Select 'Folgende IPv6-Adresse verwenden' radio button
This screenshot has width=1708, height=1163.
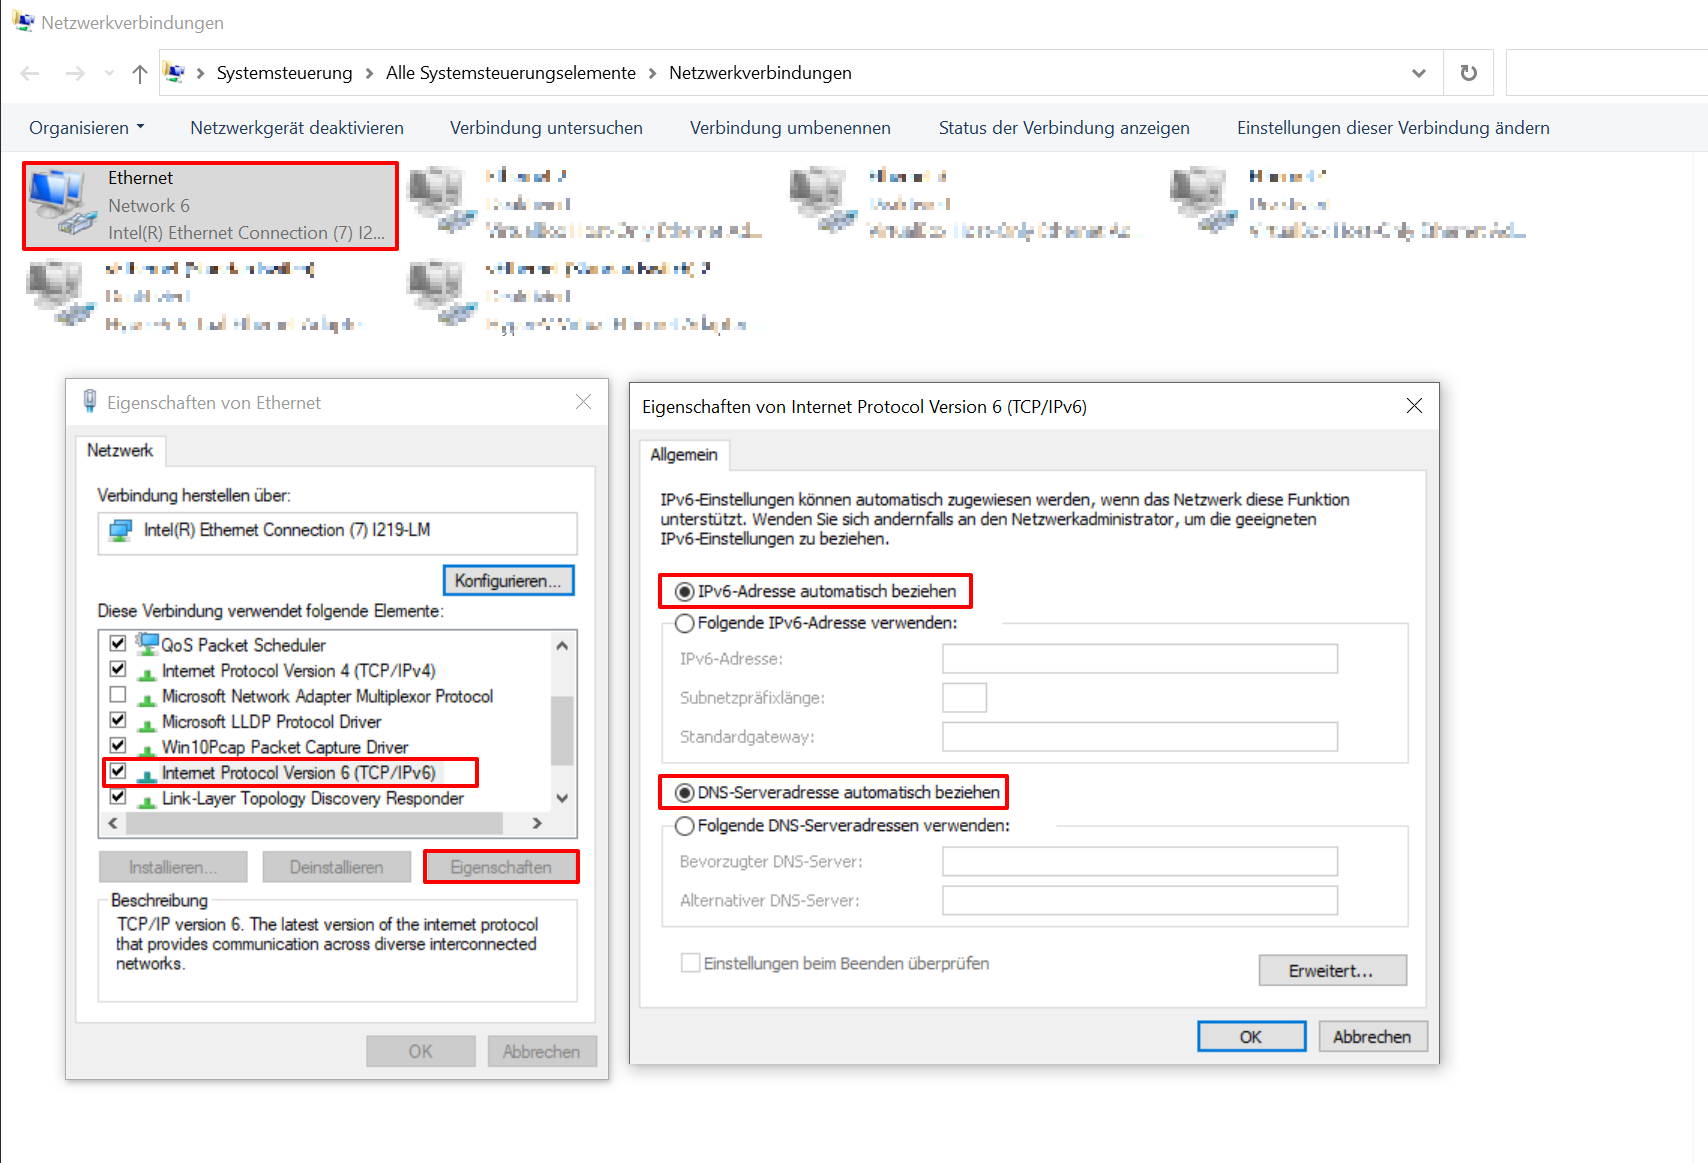coord(685,623)
